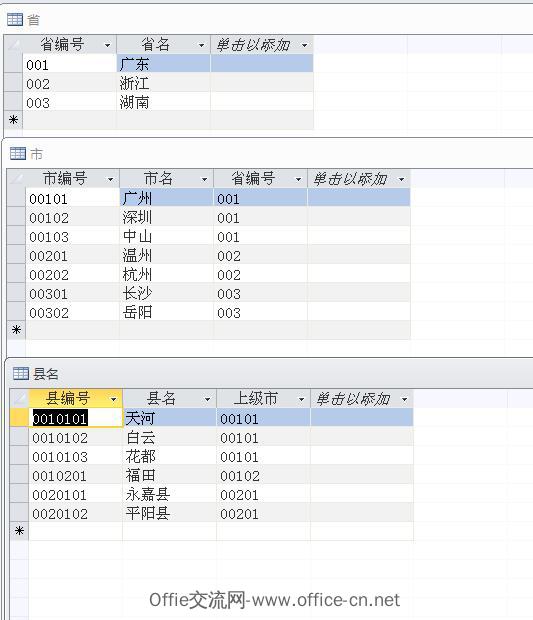
Task: Switch to the 市 table tab title
Action: (x=36, y=153)
